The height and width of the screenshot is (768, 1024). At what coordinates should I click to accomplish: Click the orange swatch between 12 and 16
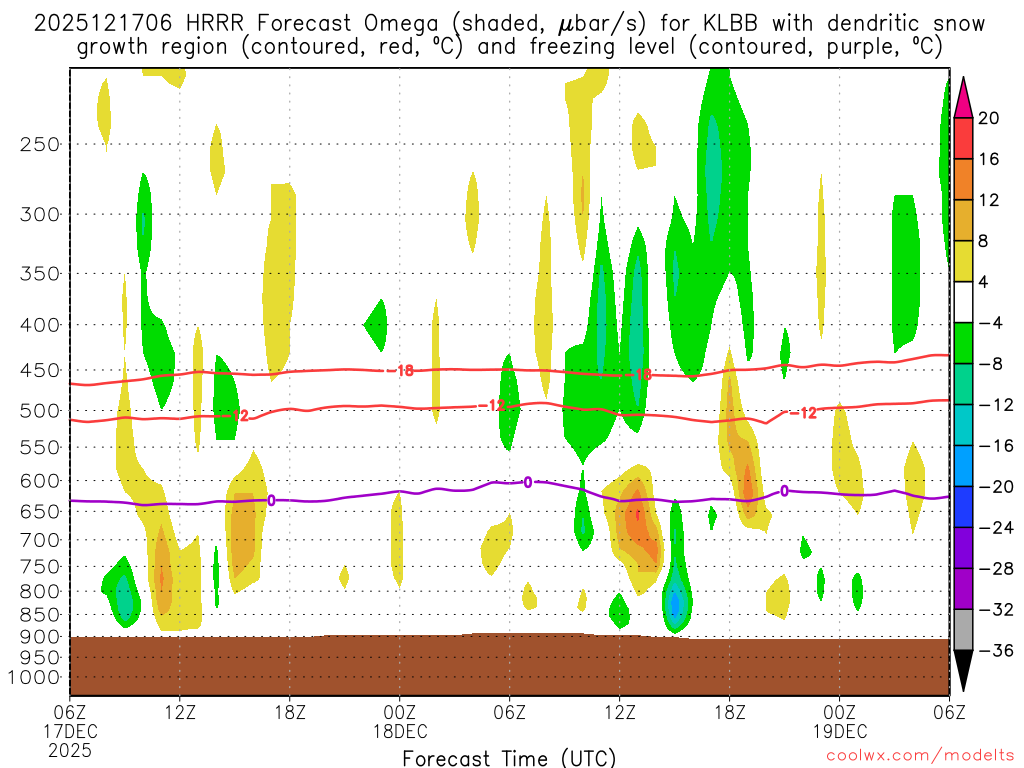(x=963, y=179)
